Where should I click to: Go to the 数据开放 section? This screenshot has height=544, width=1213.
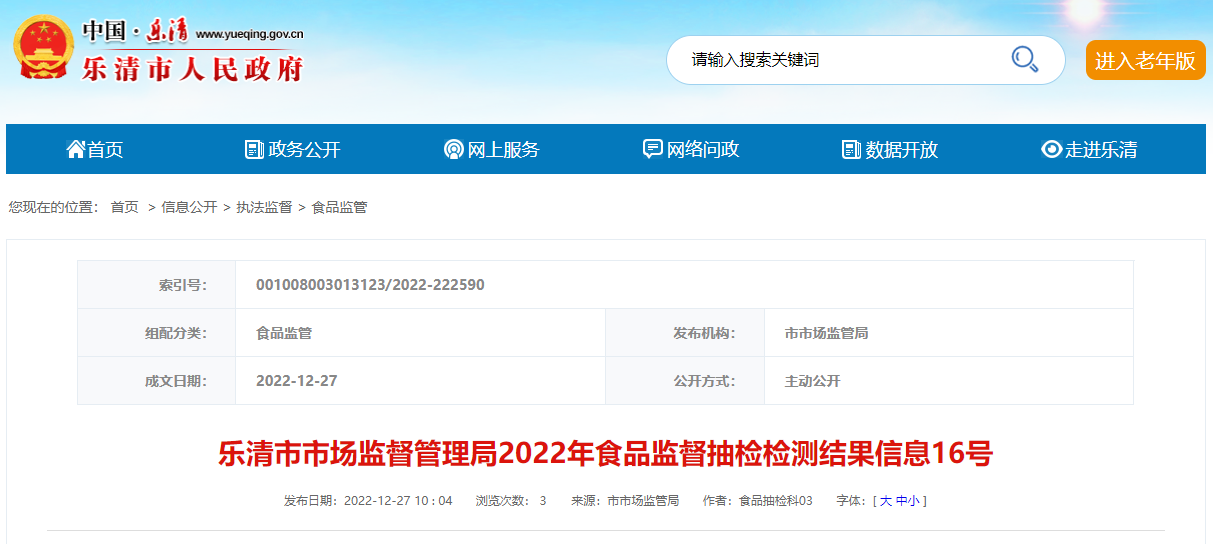(x=902, y=150)
